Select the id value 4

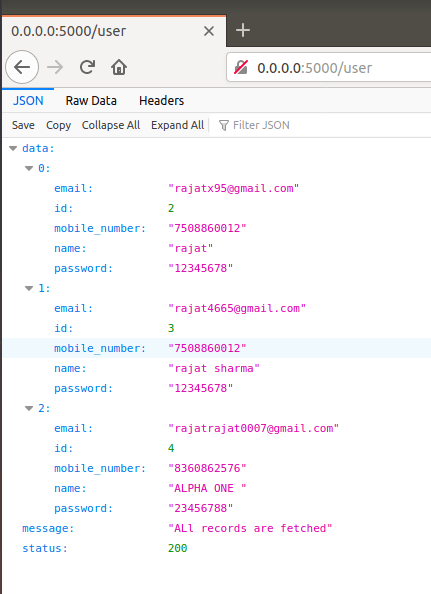(171, 448)
